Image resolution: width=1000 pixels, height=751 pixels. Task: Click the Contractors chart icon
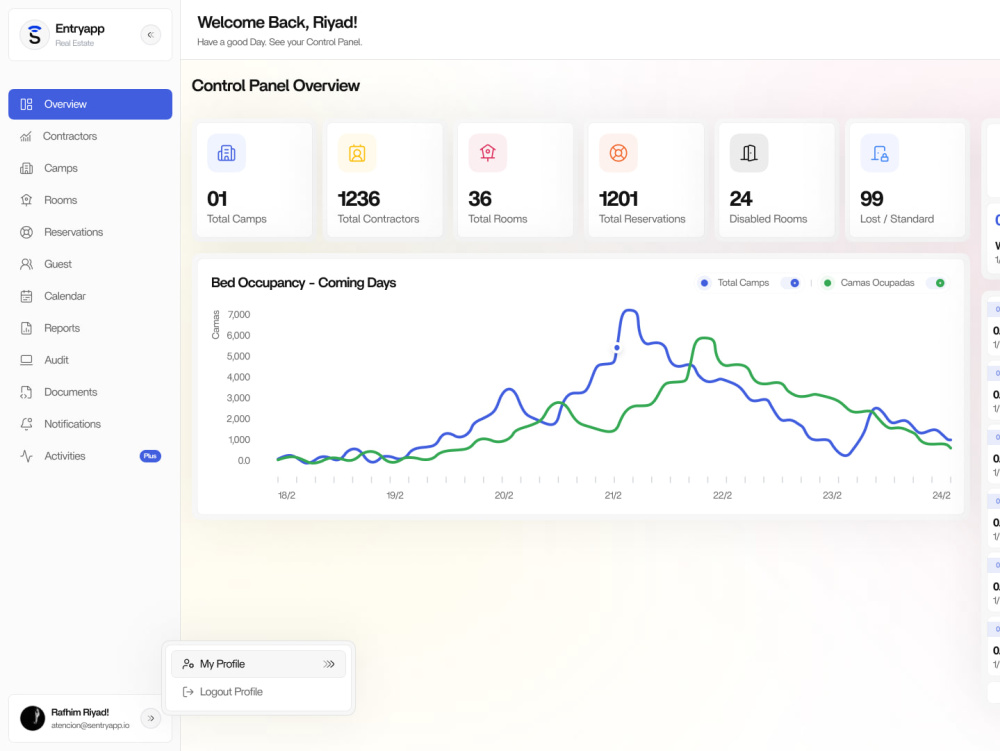pyautogui.click(x=26, y=136)
